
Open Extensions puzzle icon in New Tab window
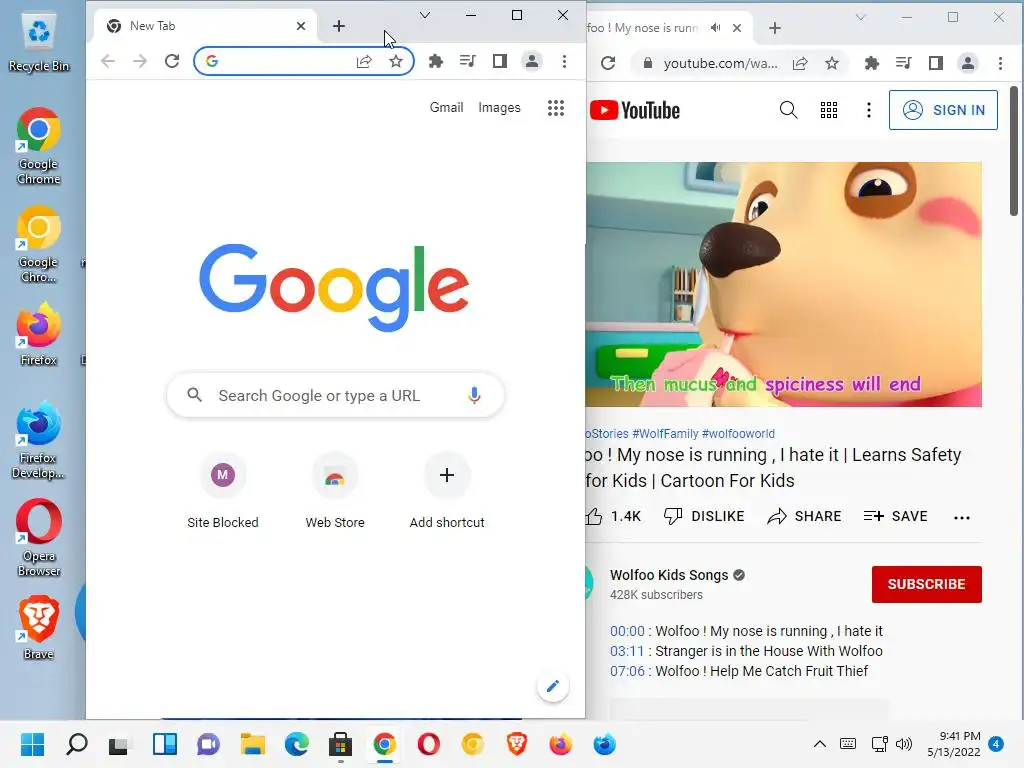pos(436,61)
